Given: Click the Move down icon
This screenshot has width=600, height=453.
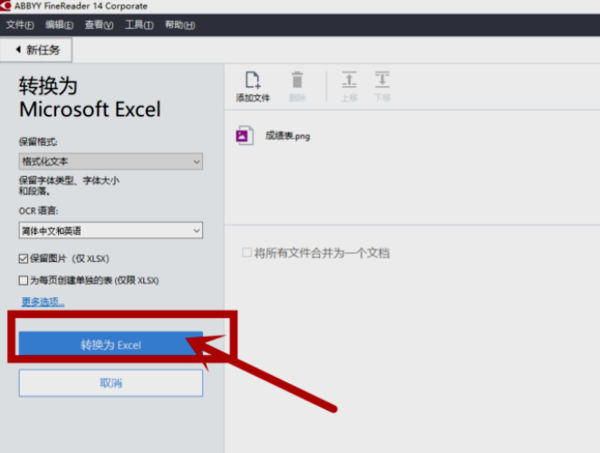Looking at the screenshot, I should (382, 80).
